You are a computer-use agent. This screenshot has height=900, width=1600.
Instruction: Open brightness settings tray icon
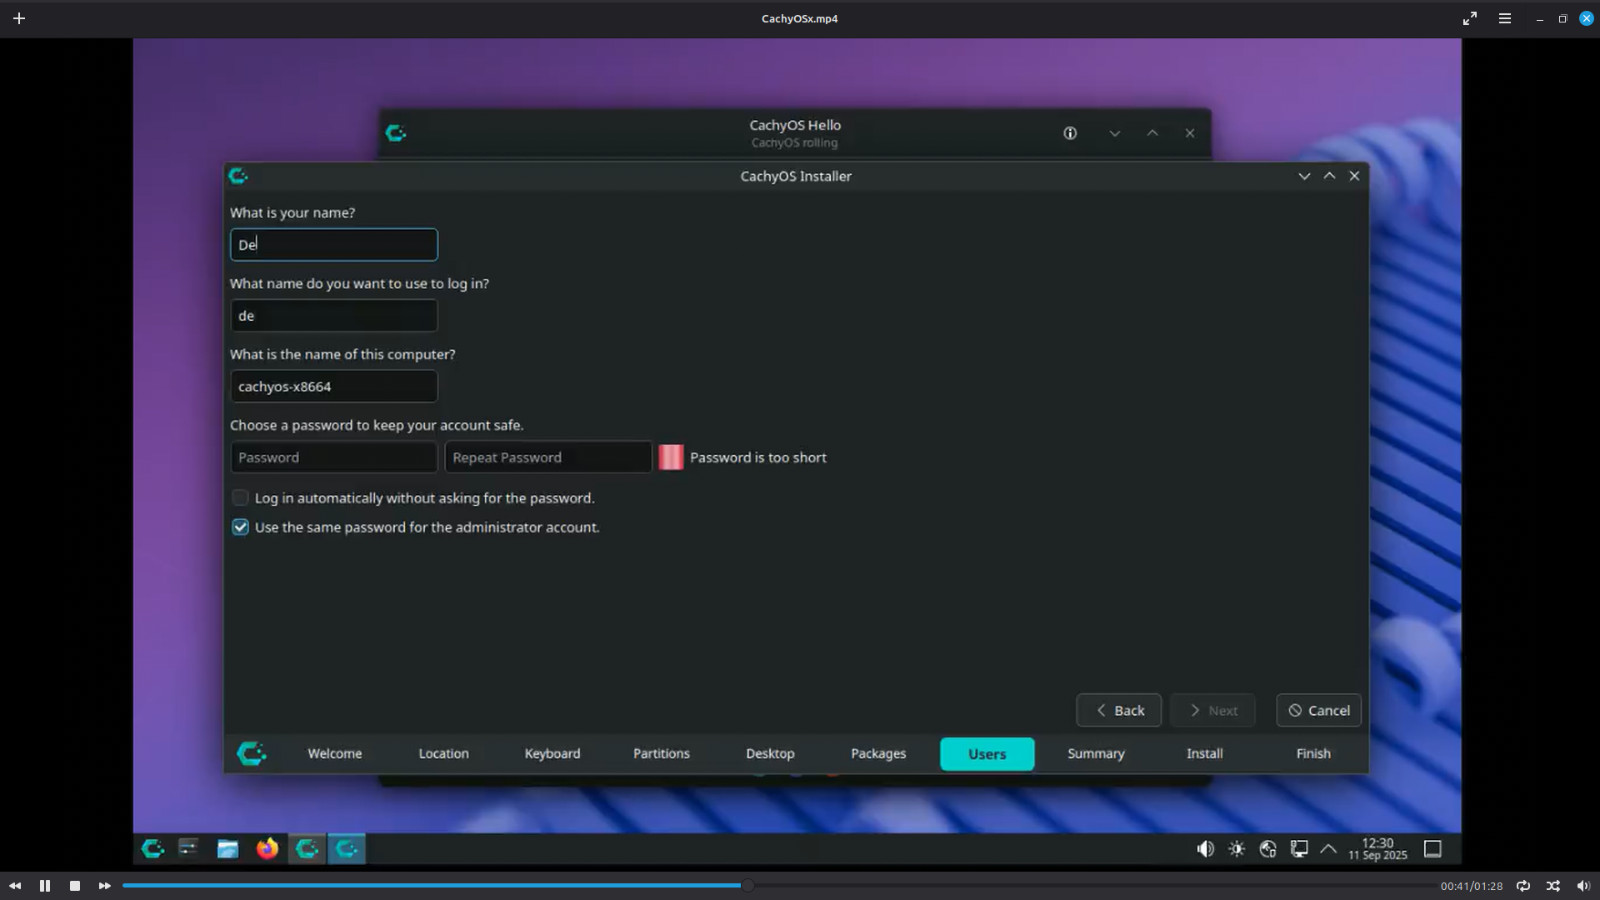[x=1237, y=849]
